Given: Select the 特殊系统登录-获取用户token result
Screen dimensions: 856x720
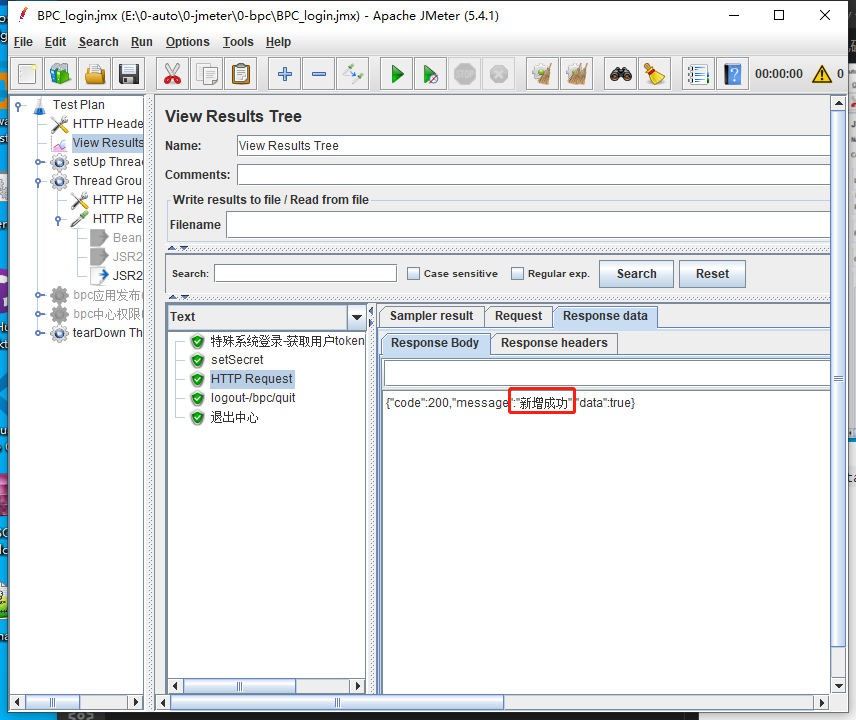Looking at the screenshot, I should (x=287, y=341).
